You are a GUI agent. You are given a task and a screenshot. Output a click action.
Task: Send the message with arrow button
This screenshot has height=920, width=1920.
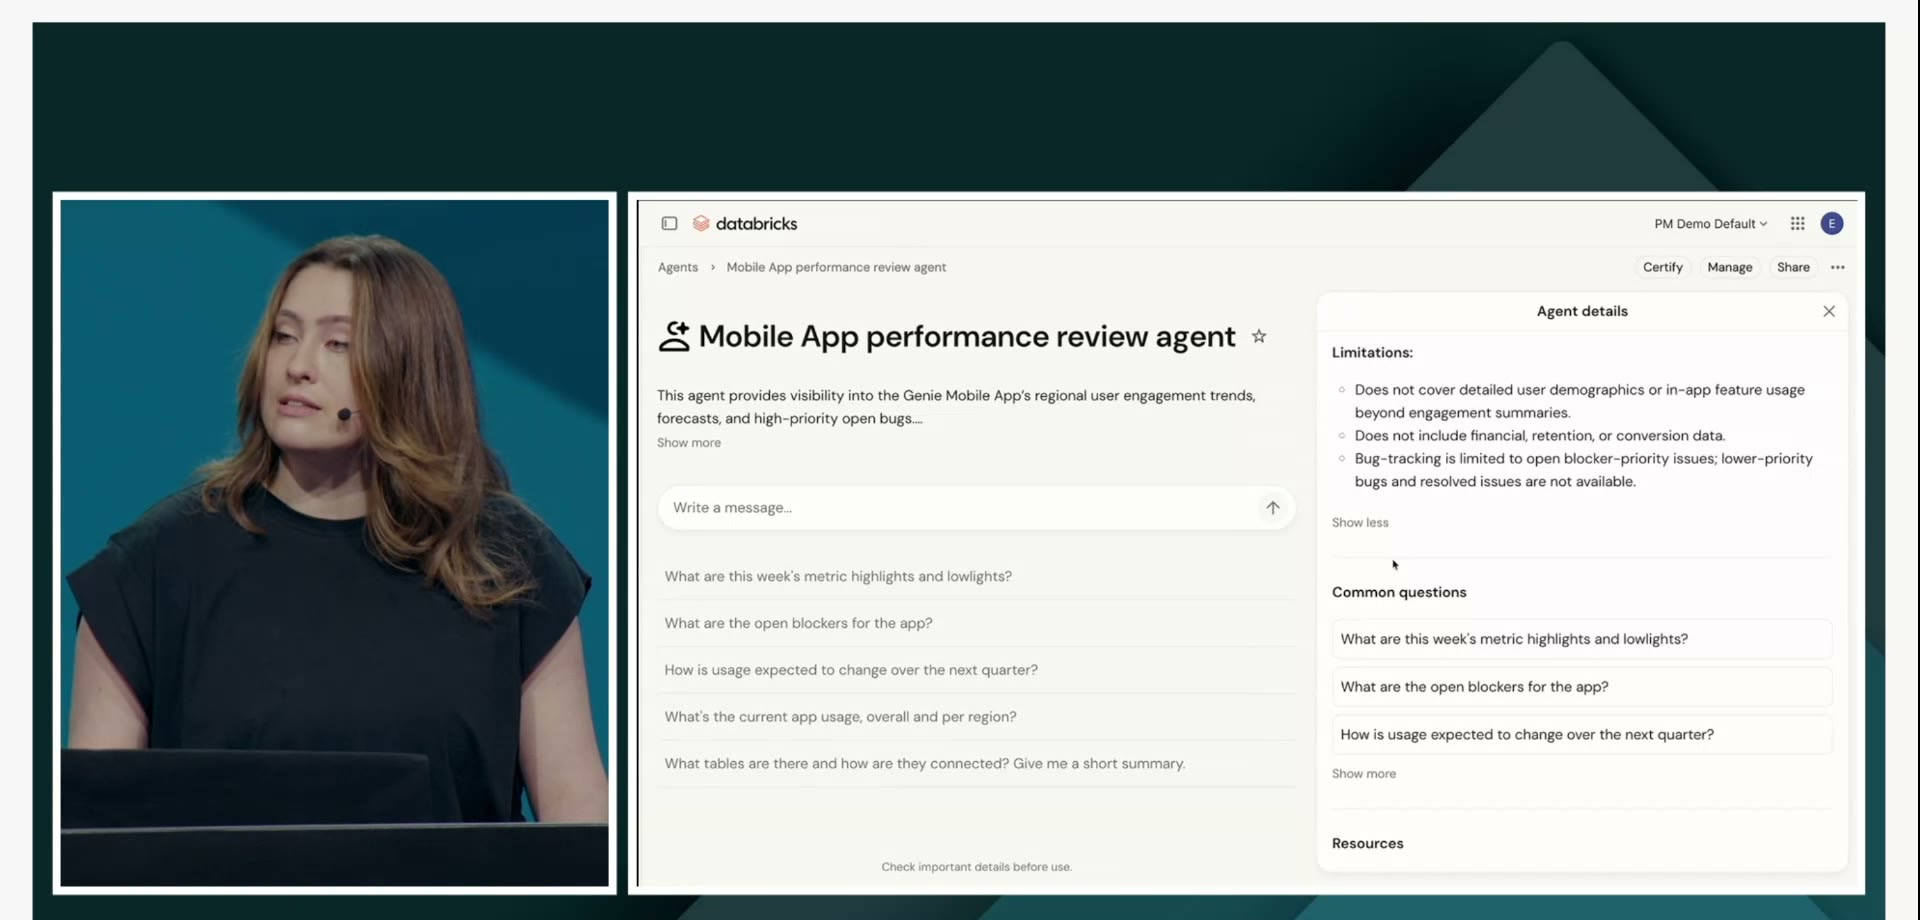pos(1272,508)
